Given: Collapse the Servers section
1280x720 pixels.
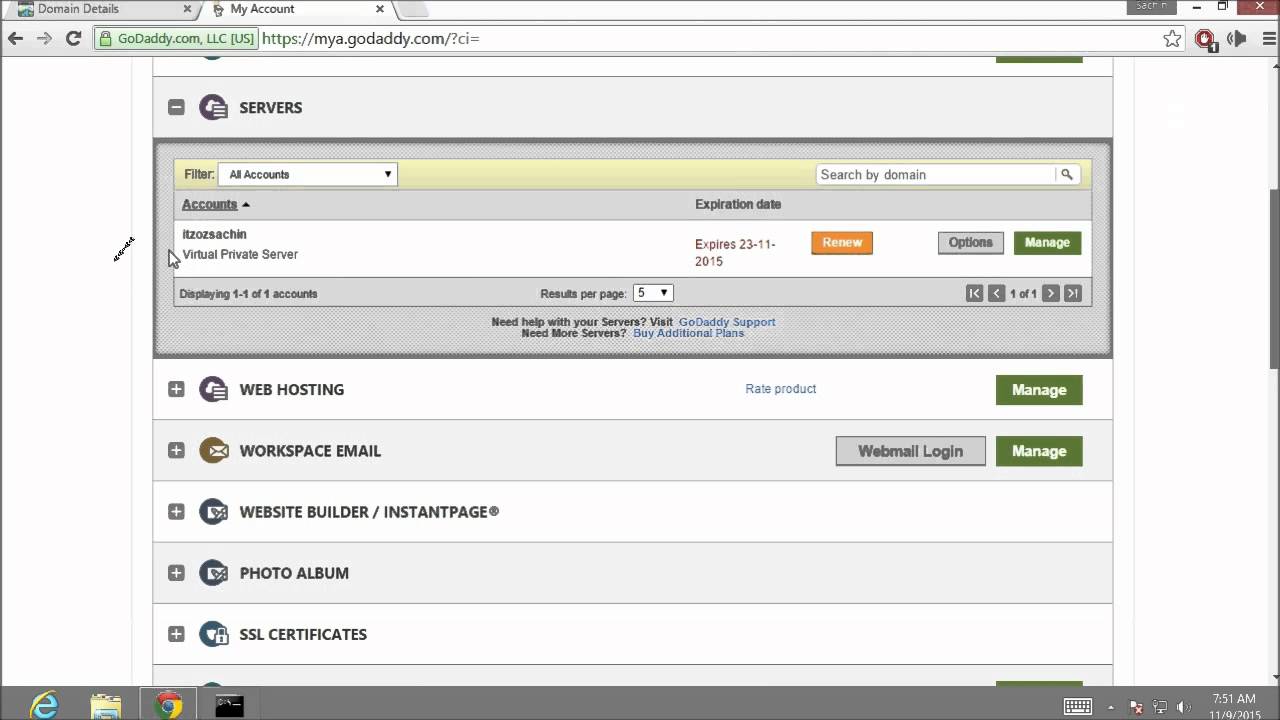Looking at the screenshot, I should click(x=176, y=107).
